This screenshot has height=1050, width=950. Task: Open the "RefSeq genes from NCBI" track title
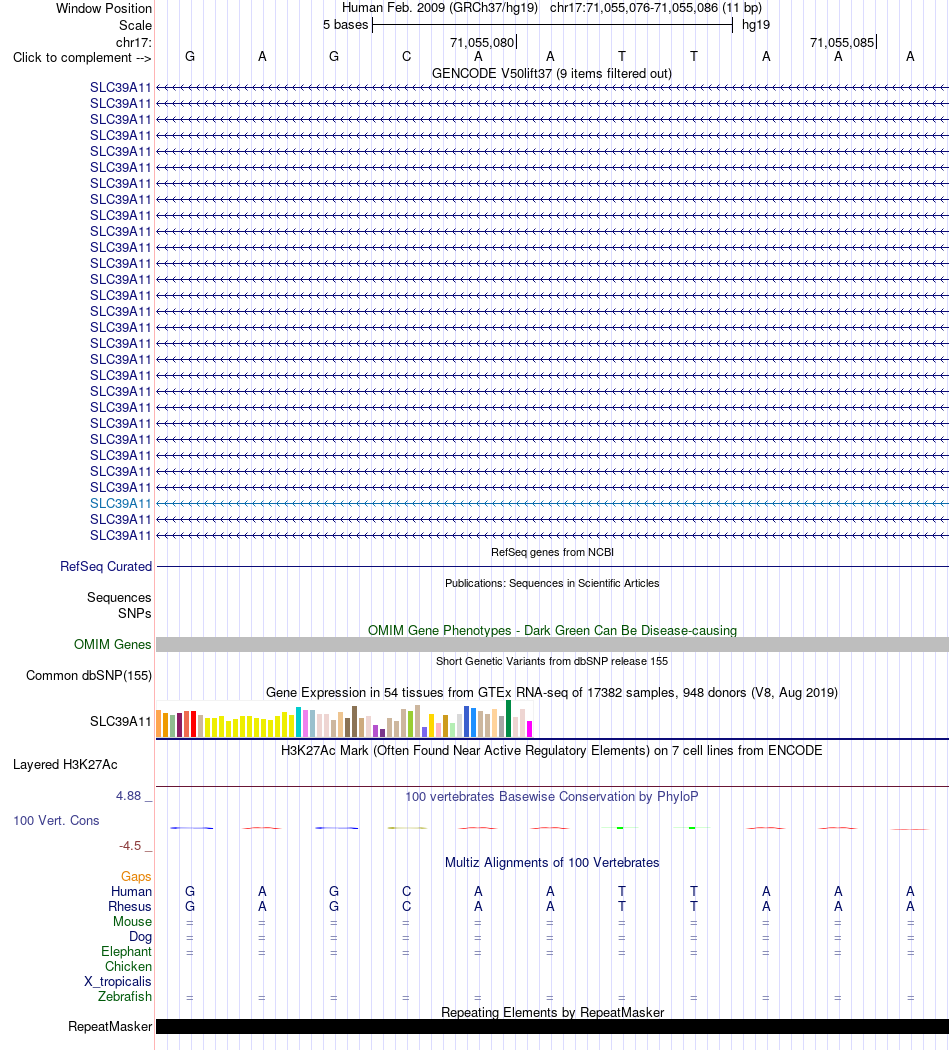point(552,552)
